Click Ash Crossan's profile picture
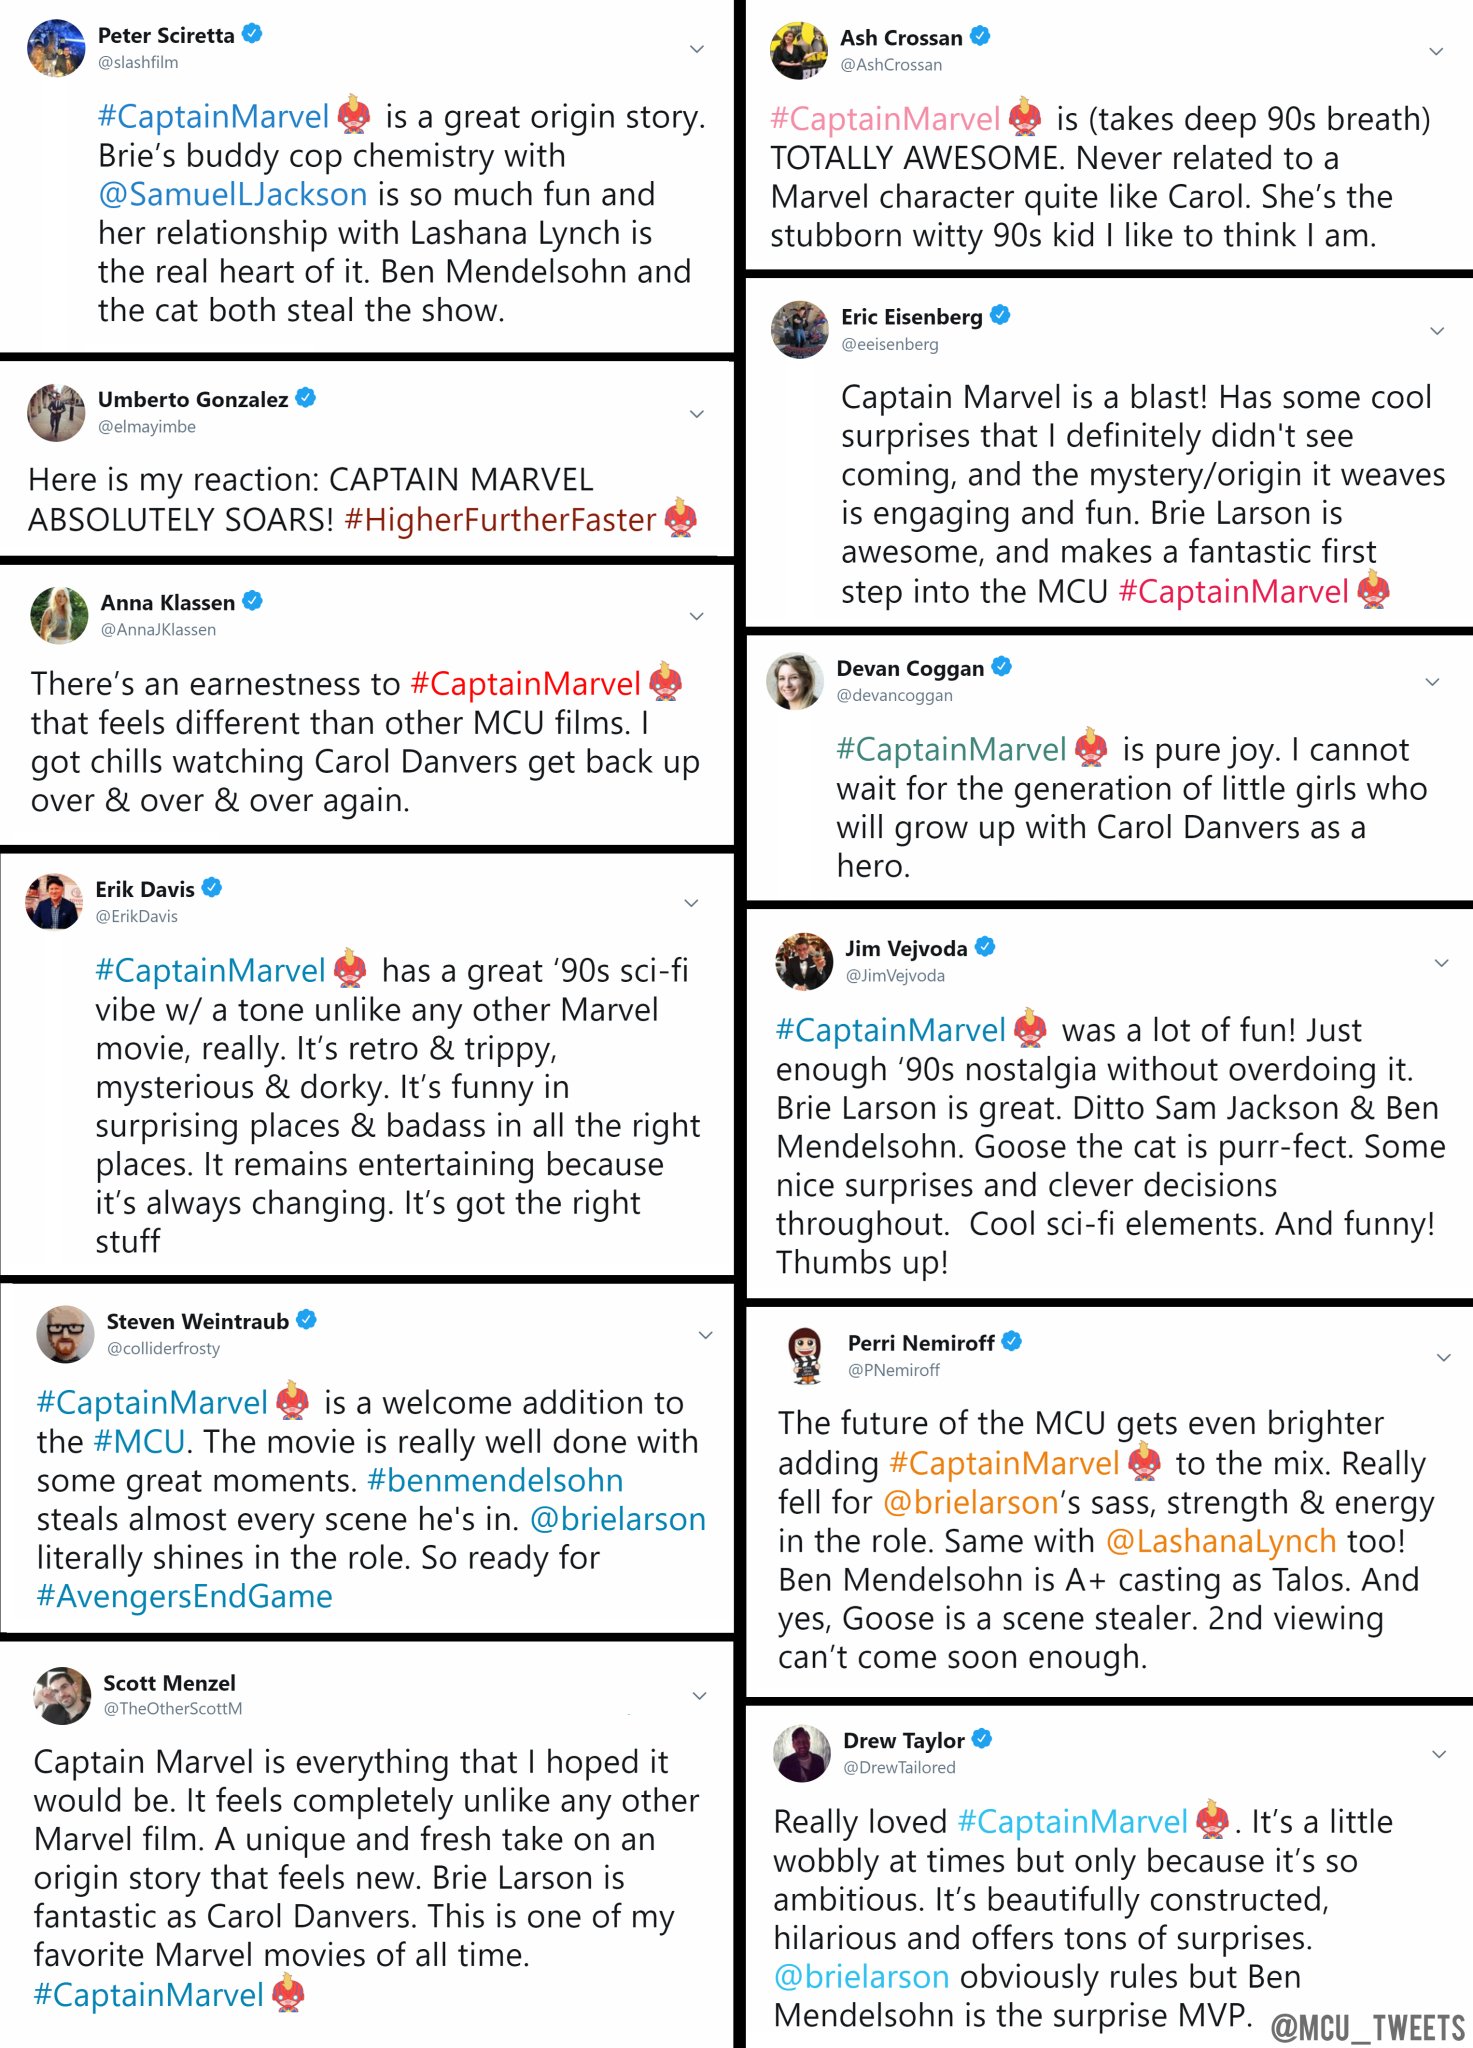This screenshot has width=1473, height=2048. coord(799,50)
